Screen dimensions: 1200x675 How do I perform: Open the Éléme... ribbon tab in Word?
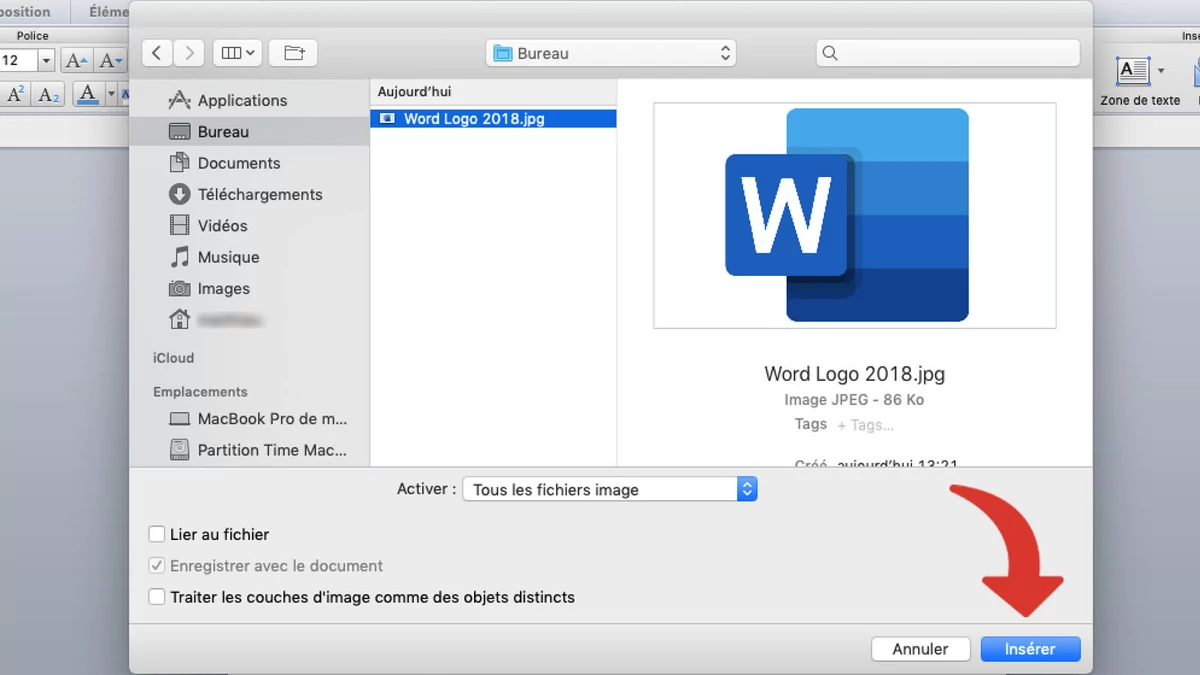click(106, 12)
